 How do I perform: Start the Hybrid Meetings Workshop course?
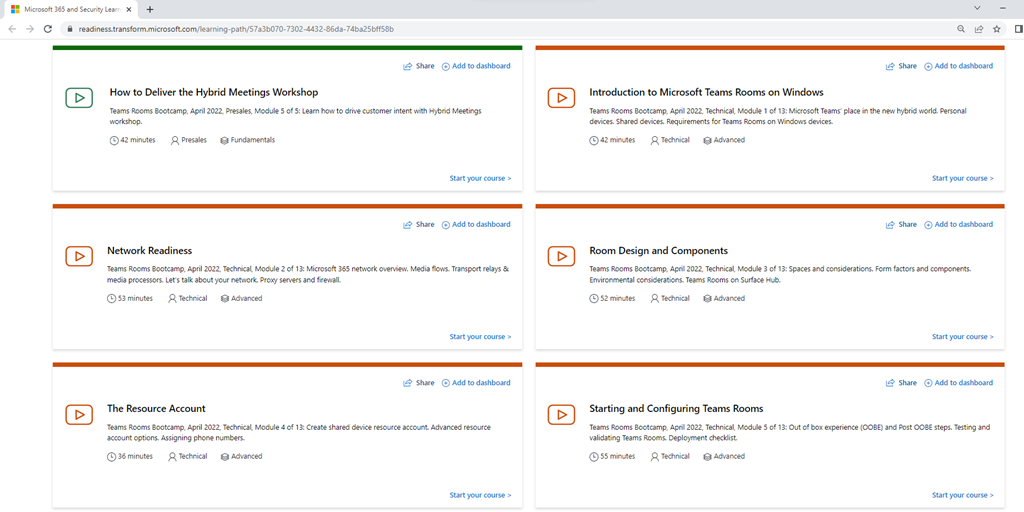(480, 178)
